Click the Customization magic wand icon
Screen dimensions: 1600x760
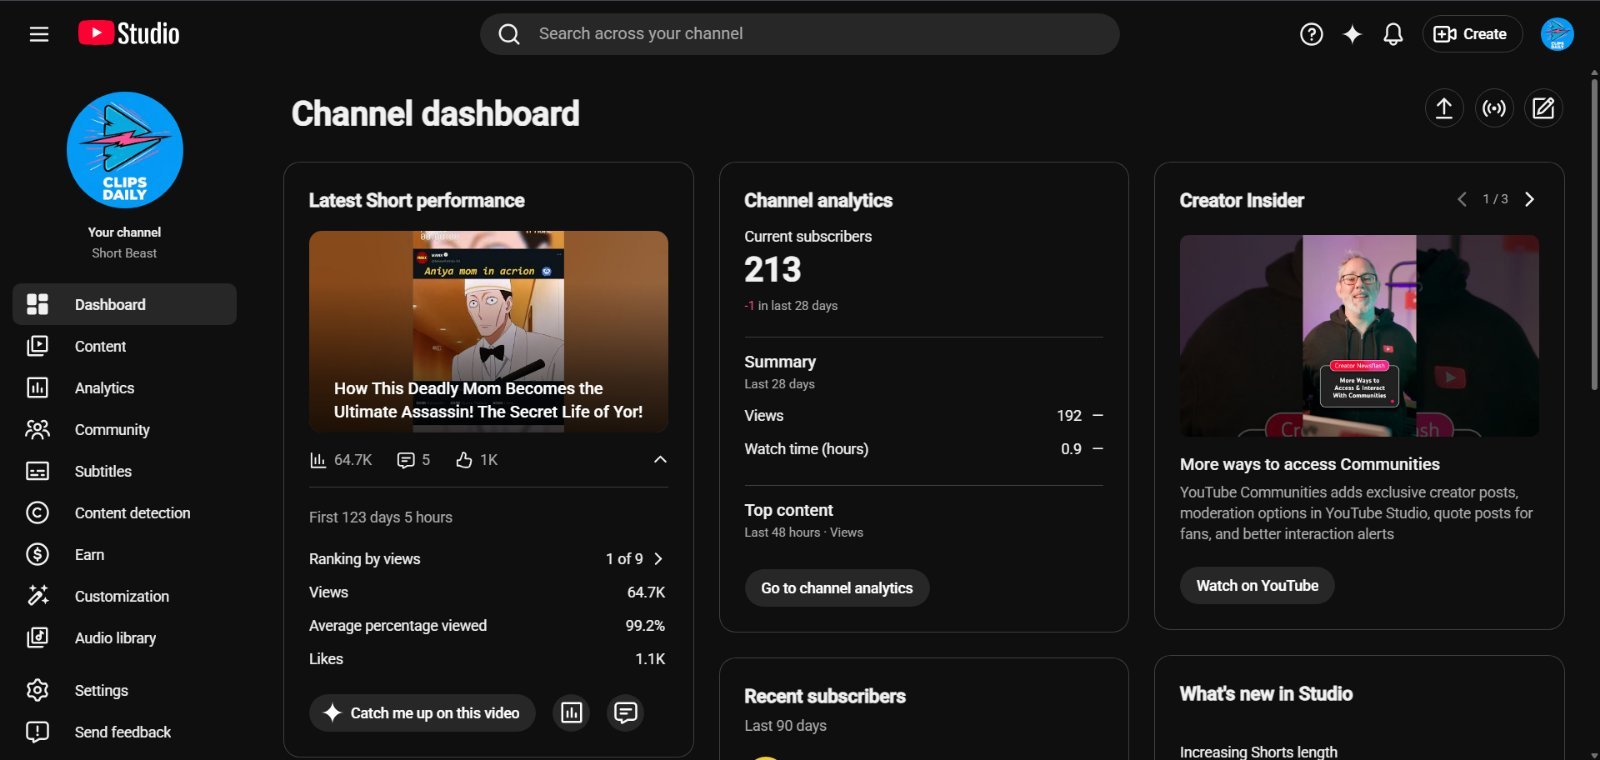[x=37, y=596]
